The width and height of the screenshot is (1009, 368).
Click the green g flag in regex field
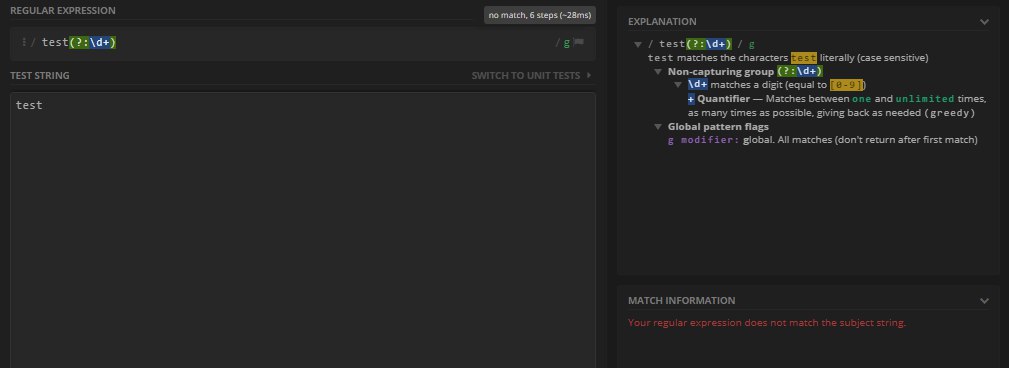(x=567, y=42)
